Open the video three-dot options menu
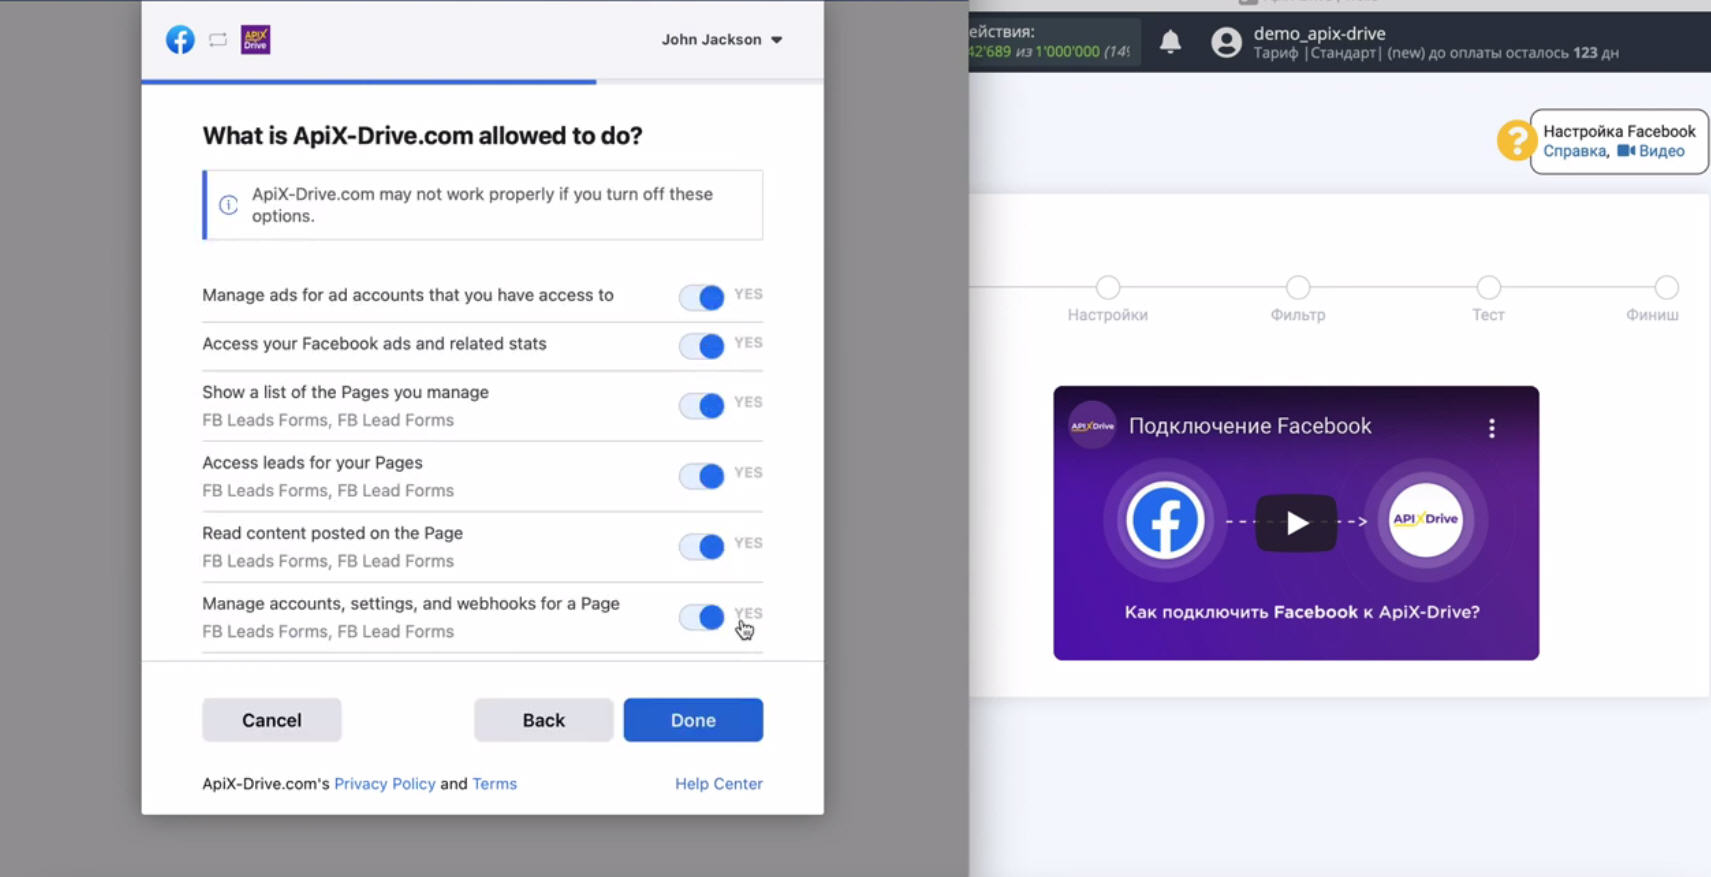This screenshot has width=1711, height=877. 1492,428
